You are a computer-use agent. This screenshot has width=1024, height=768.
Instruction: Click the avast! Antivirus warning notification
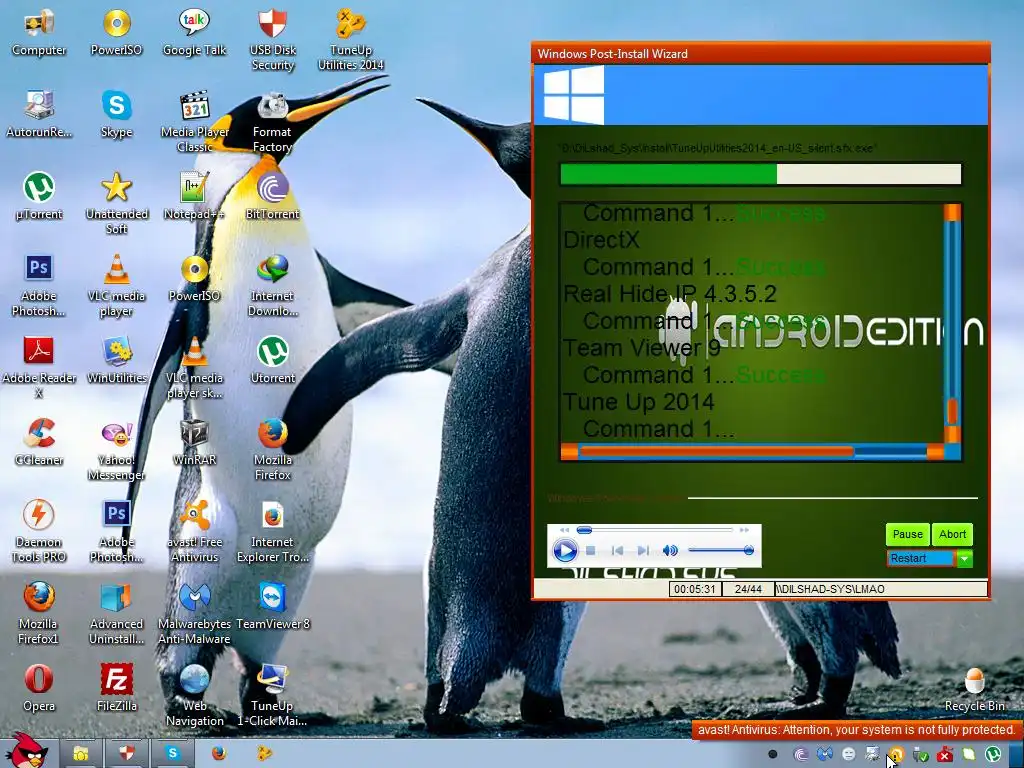click(856, 729)
